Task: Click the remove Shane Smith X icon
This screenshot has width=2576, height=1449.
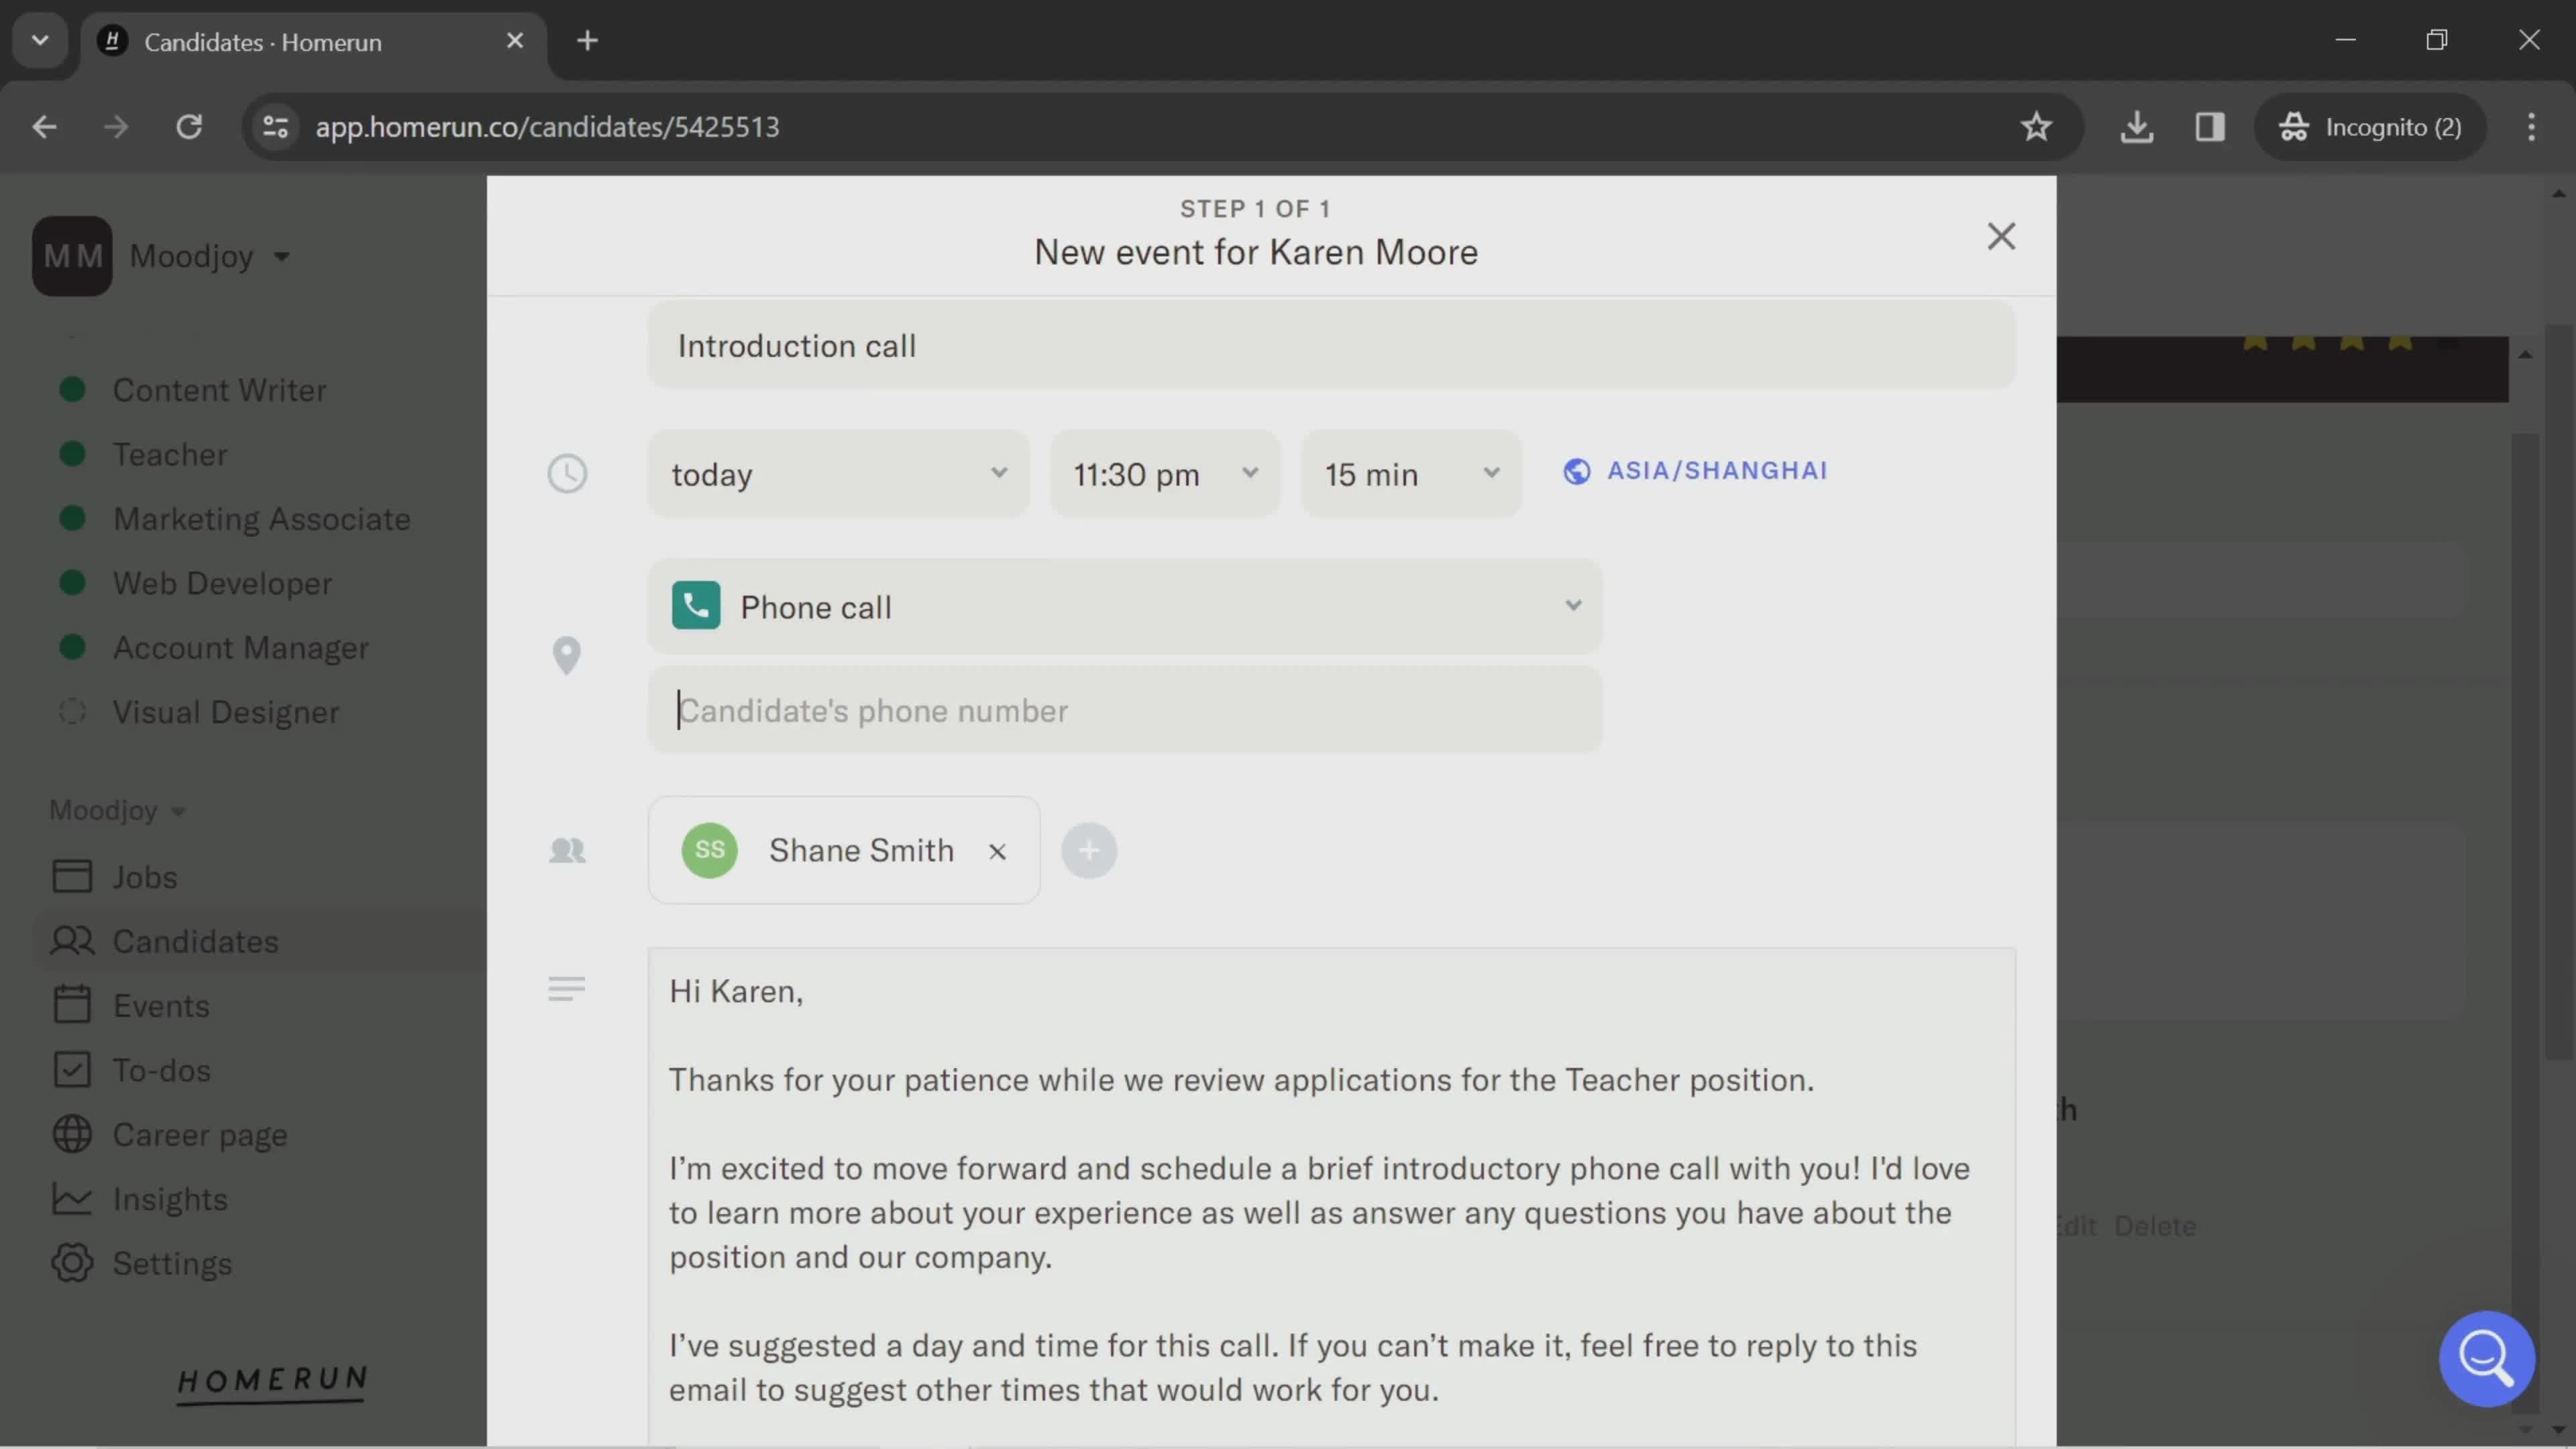Action: point(996,851)
